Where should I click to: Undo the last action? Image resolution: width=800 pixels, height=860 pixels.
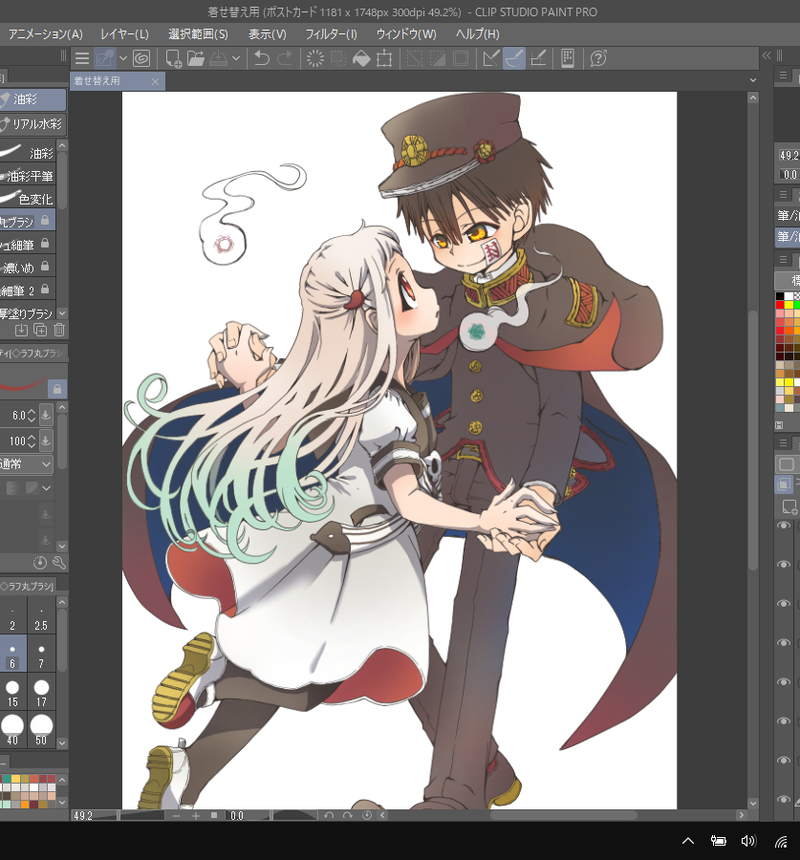pyautogui.click(x=262, y=59)
